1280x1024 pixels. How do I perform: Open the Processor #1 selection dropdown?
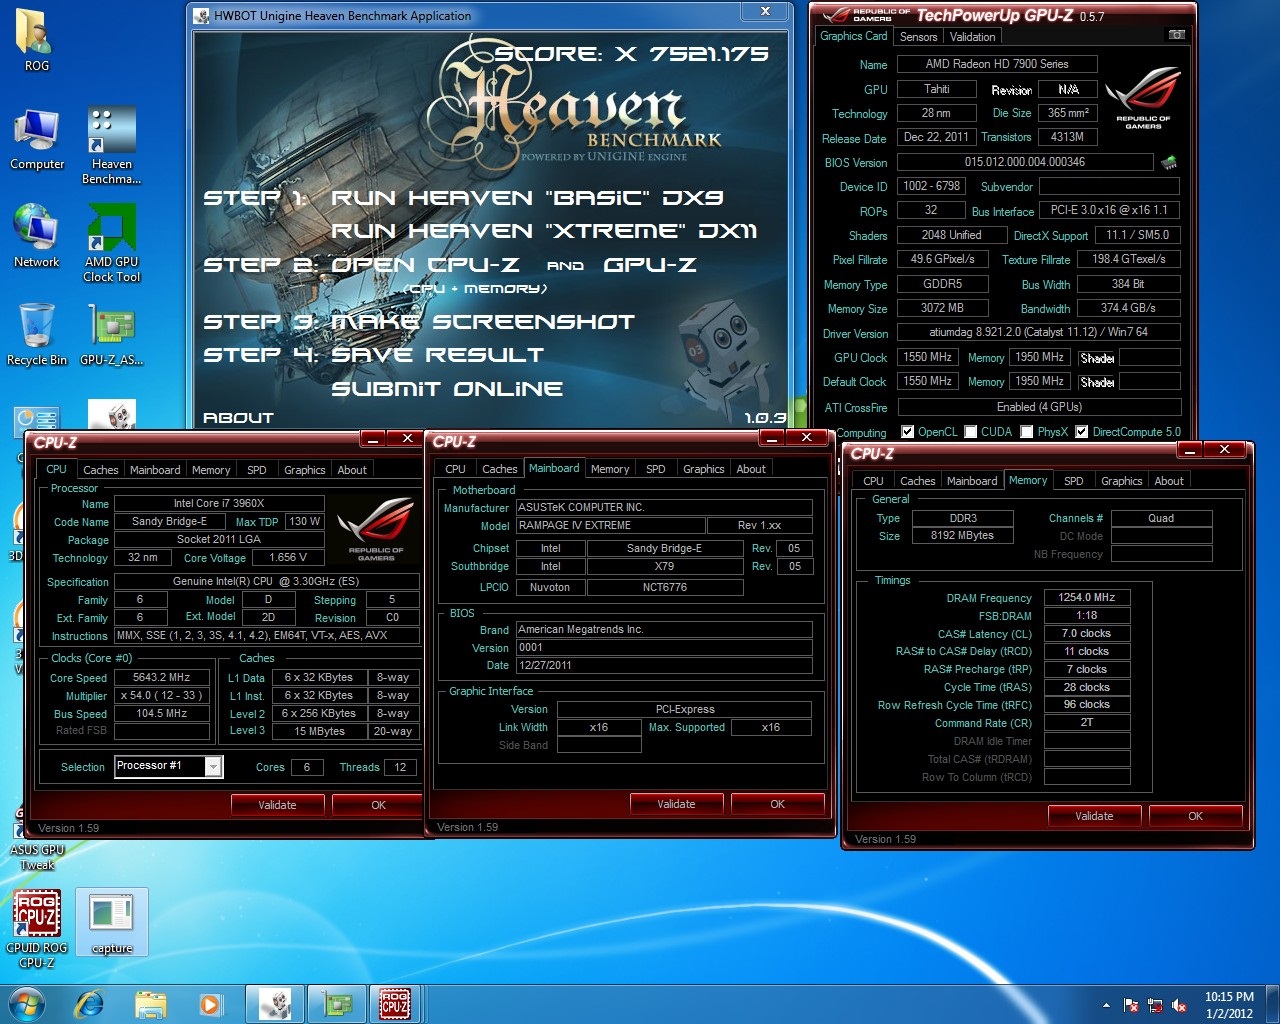pyautogui.click(x=213, y=766)
